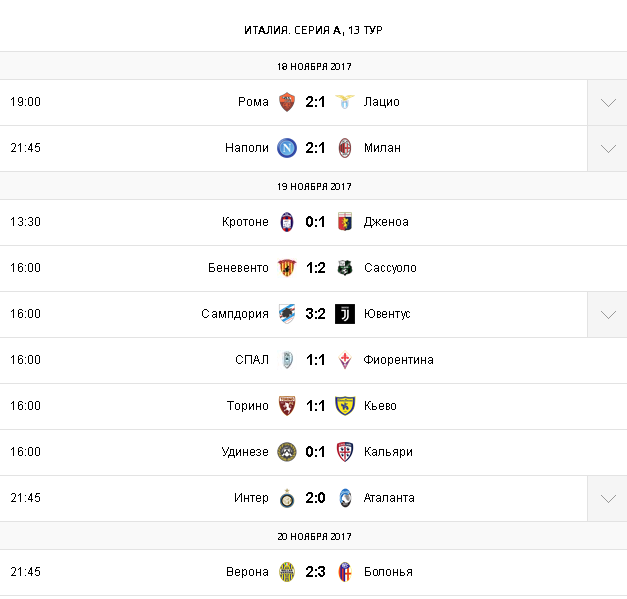Click the Lazio club crest icon
The width and height of the screenshot is (627, 599).
click(345, 102)
